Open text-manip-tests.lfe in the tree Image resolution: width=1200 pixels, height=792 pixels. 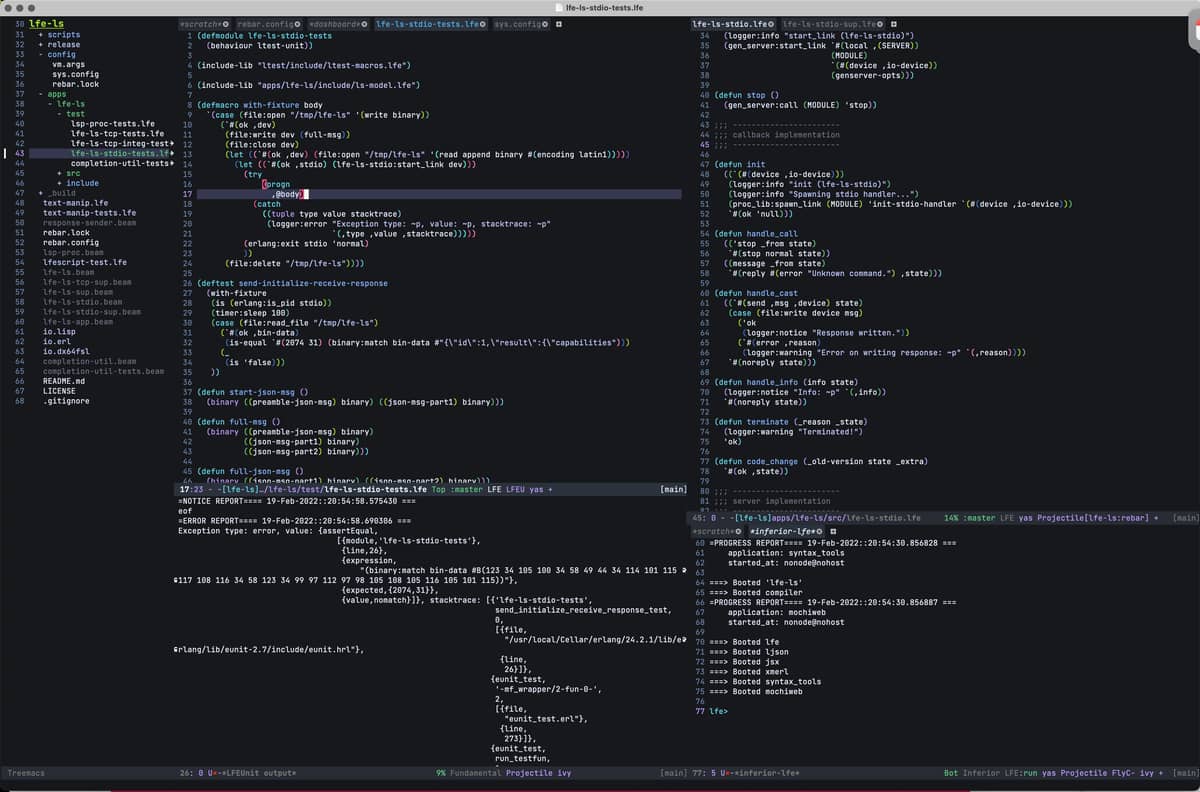89,213
